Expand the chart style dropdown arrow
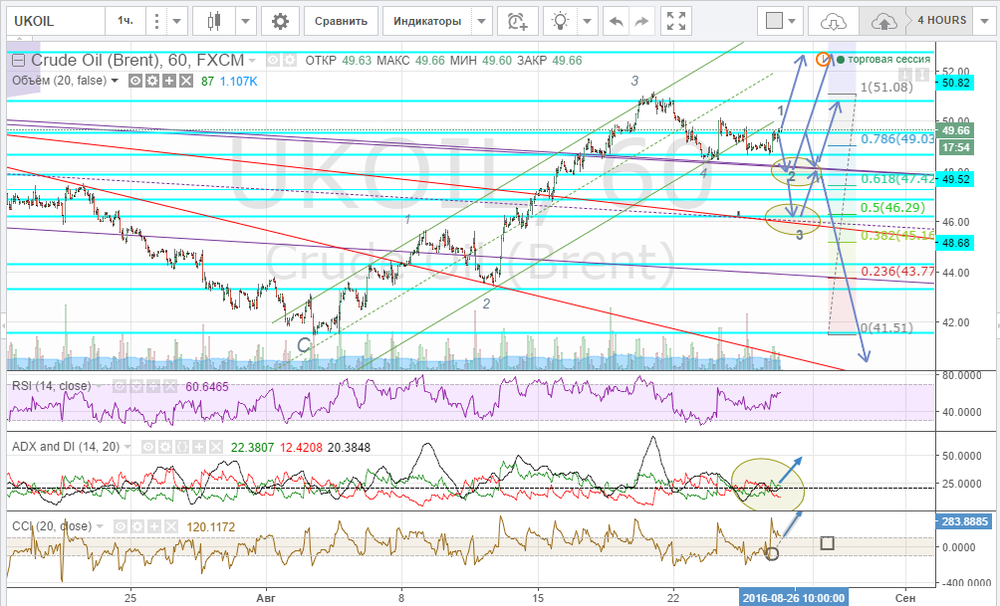 pos(246,21)
